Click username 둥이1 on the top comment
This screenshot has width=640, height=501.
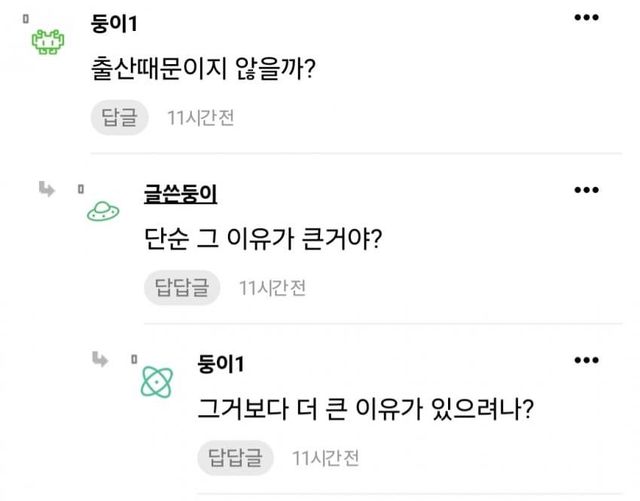[115, 22]
